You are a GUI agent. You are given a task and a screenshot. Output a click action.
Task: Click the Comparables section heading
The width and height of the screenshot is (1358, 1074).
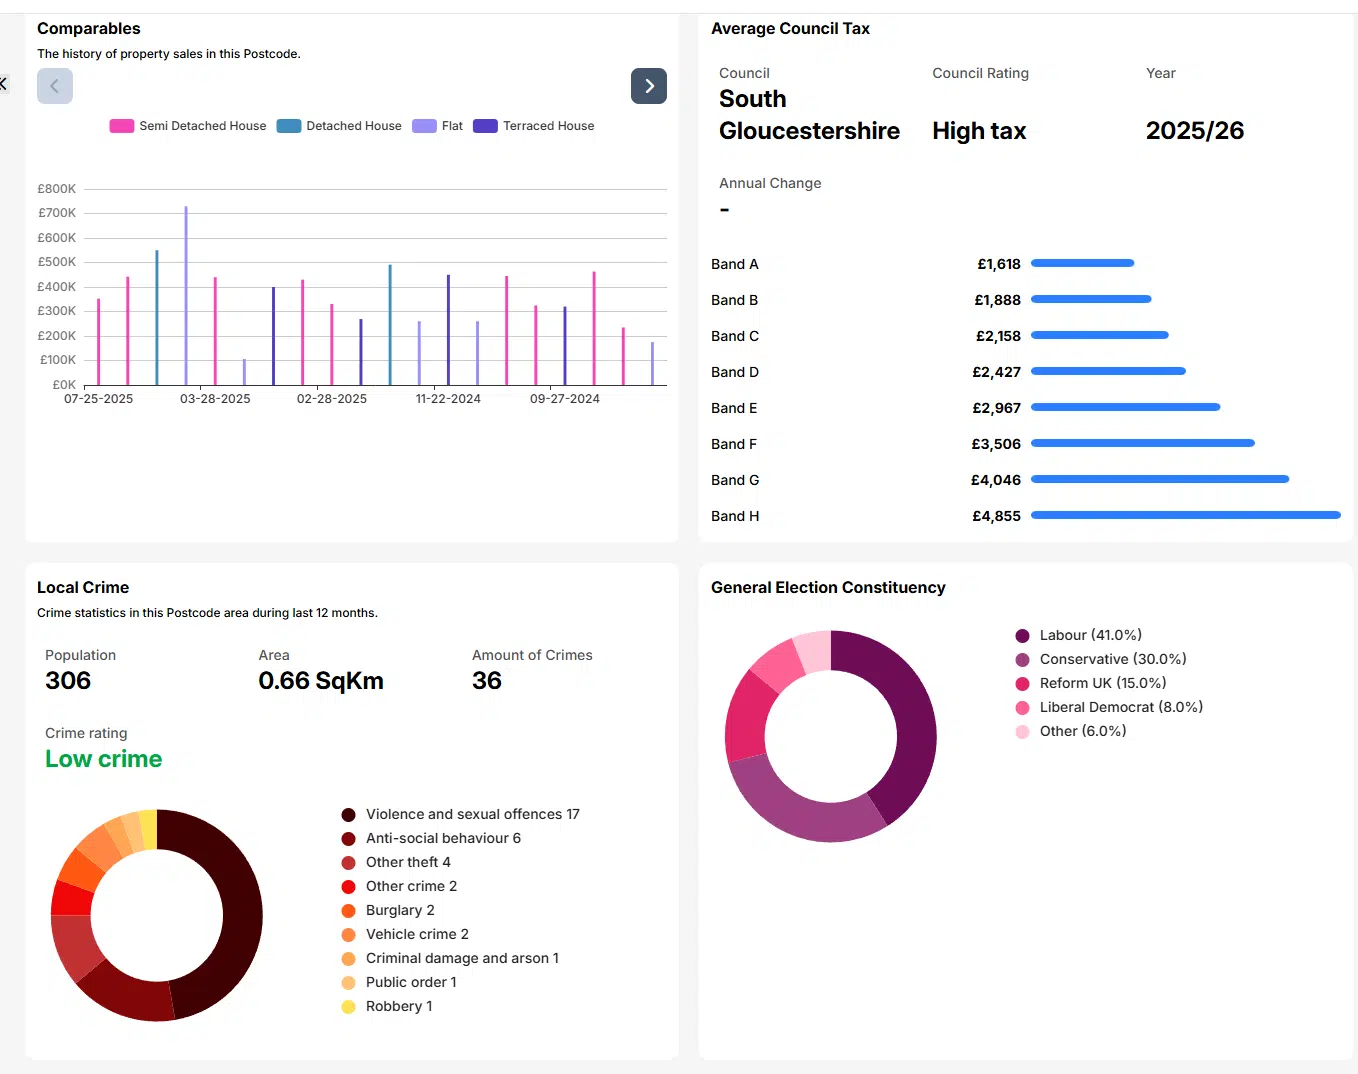point(89,29)
